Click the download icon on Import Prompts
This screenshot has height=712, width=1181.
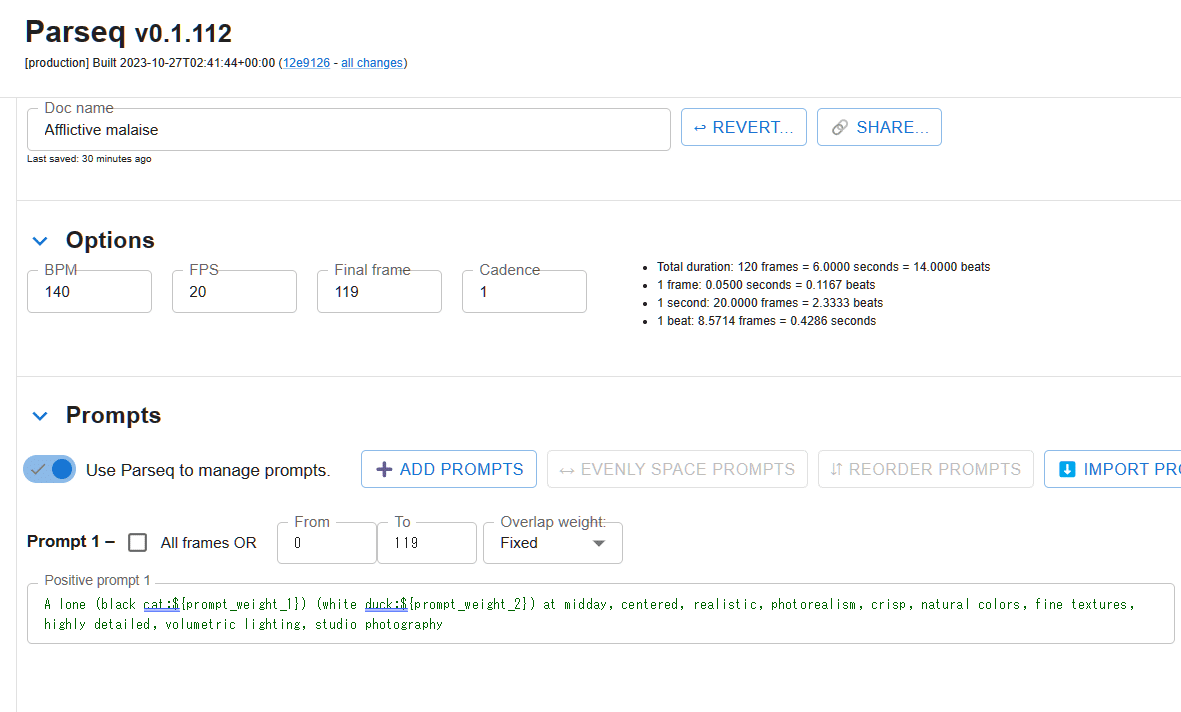click(1067, 469)
